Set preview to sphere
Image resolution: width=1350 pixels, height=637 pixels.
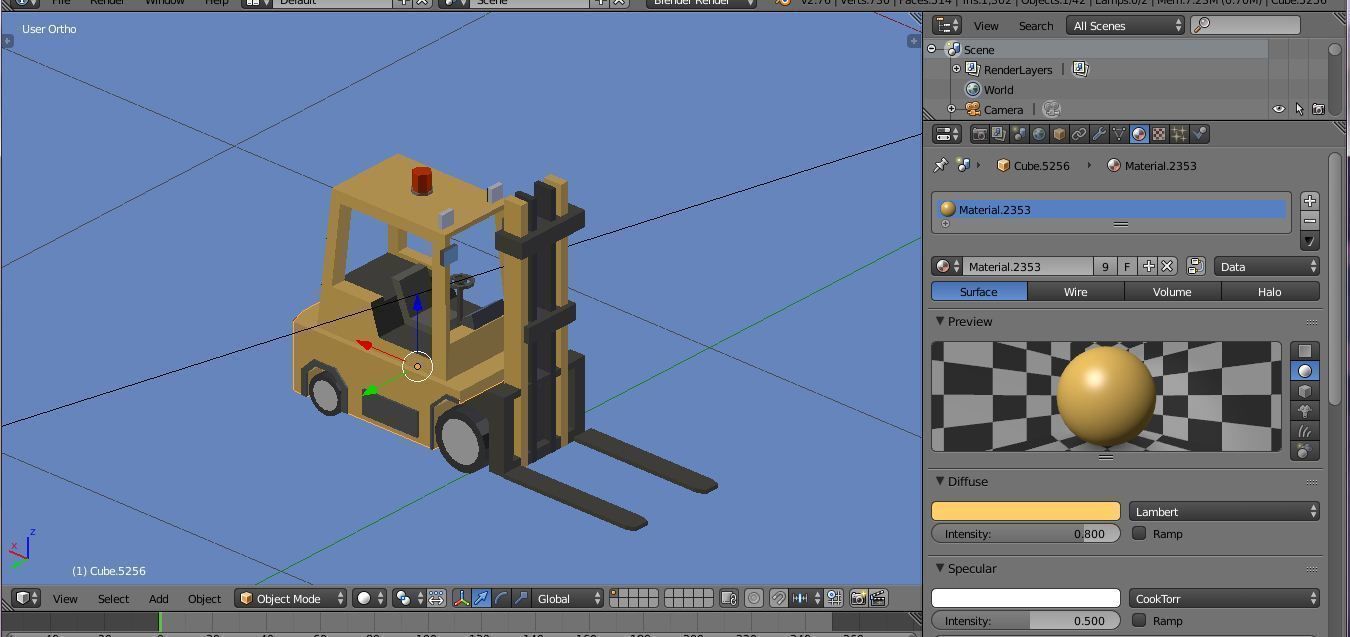click(1305, 371)
